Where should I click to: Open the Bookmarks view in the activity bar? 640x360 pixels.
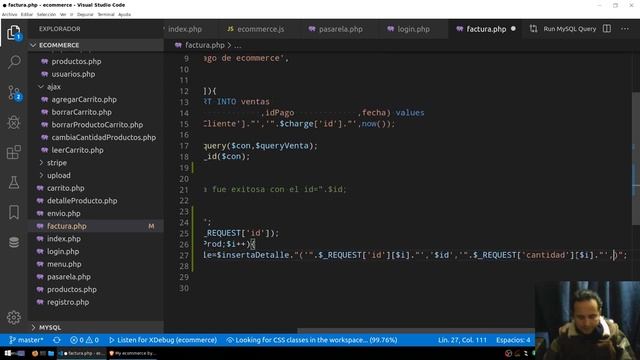[x=14, y=212]
